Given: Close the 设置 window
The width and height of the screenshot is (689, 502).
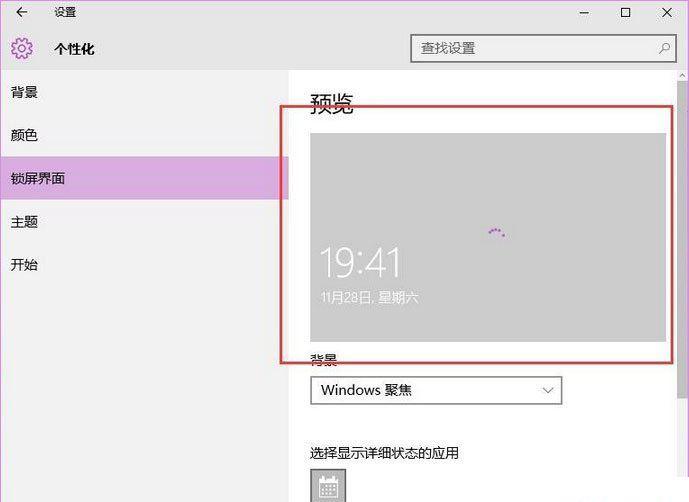Looking at the screenshot, I should click(x=667, y=13).
